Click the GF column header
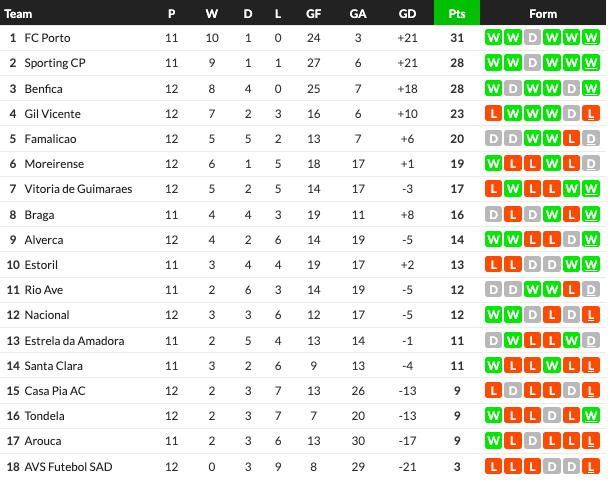This screenshot has width=608, height=482. [x=314, y=13]
